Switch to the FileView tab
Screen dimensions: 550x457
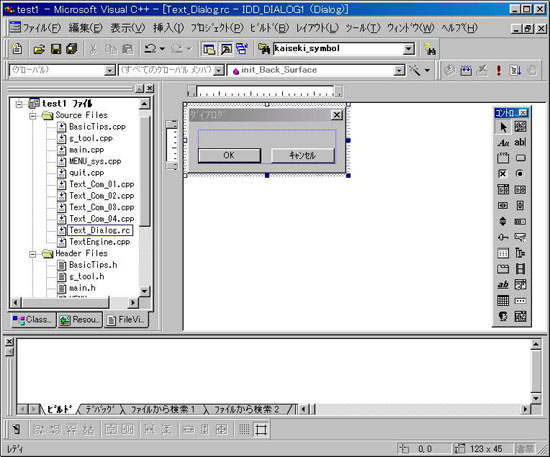pyautogui.click(x=126, y=320)
